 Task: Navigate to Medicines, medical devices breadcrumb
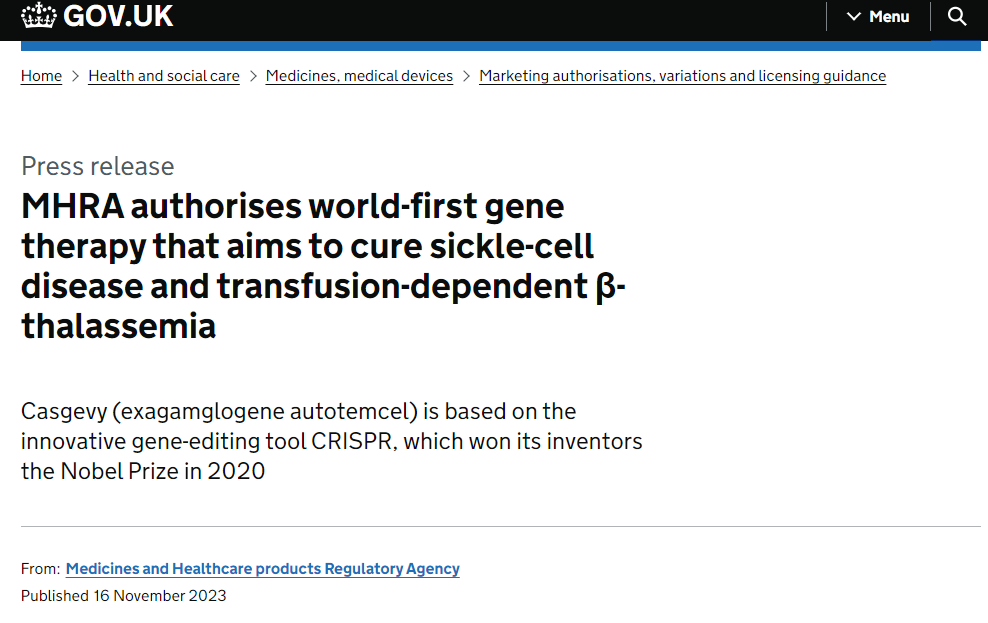359,76
